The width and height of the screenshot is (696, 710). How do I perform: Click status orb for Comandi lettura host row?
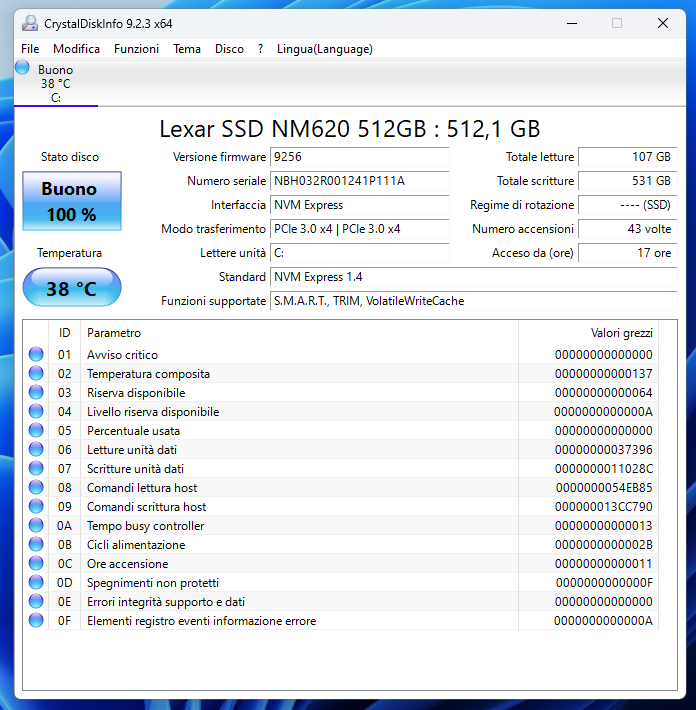tap(36, 487)
